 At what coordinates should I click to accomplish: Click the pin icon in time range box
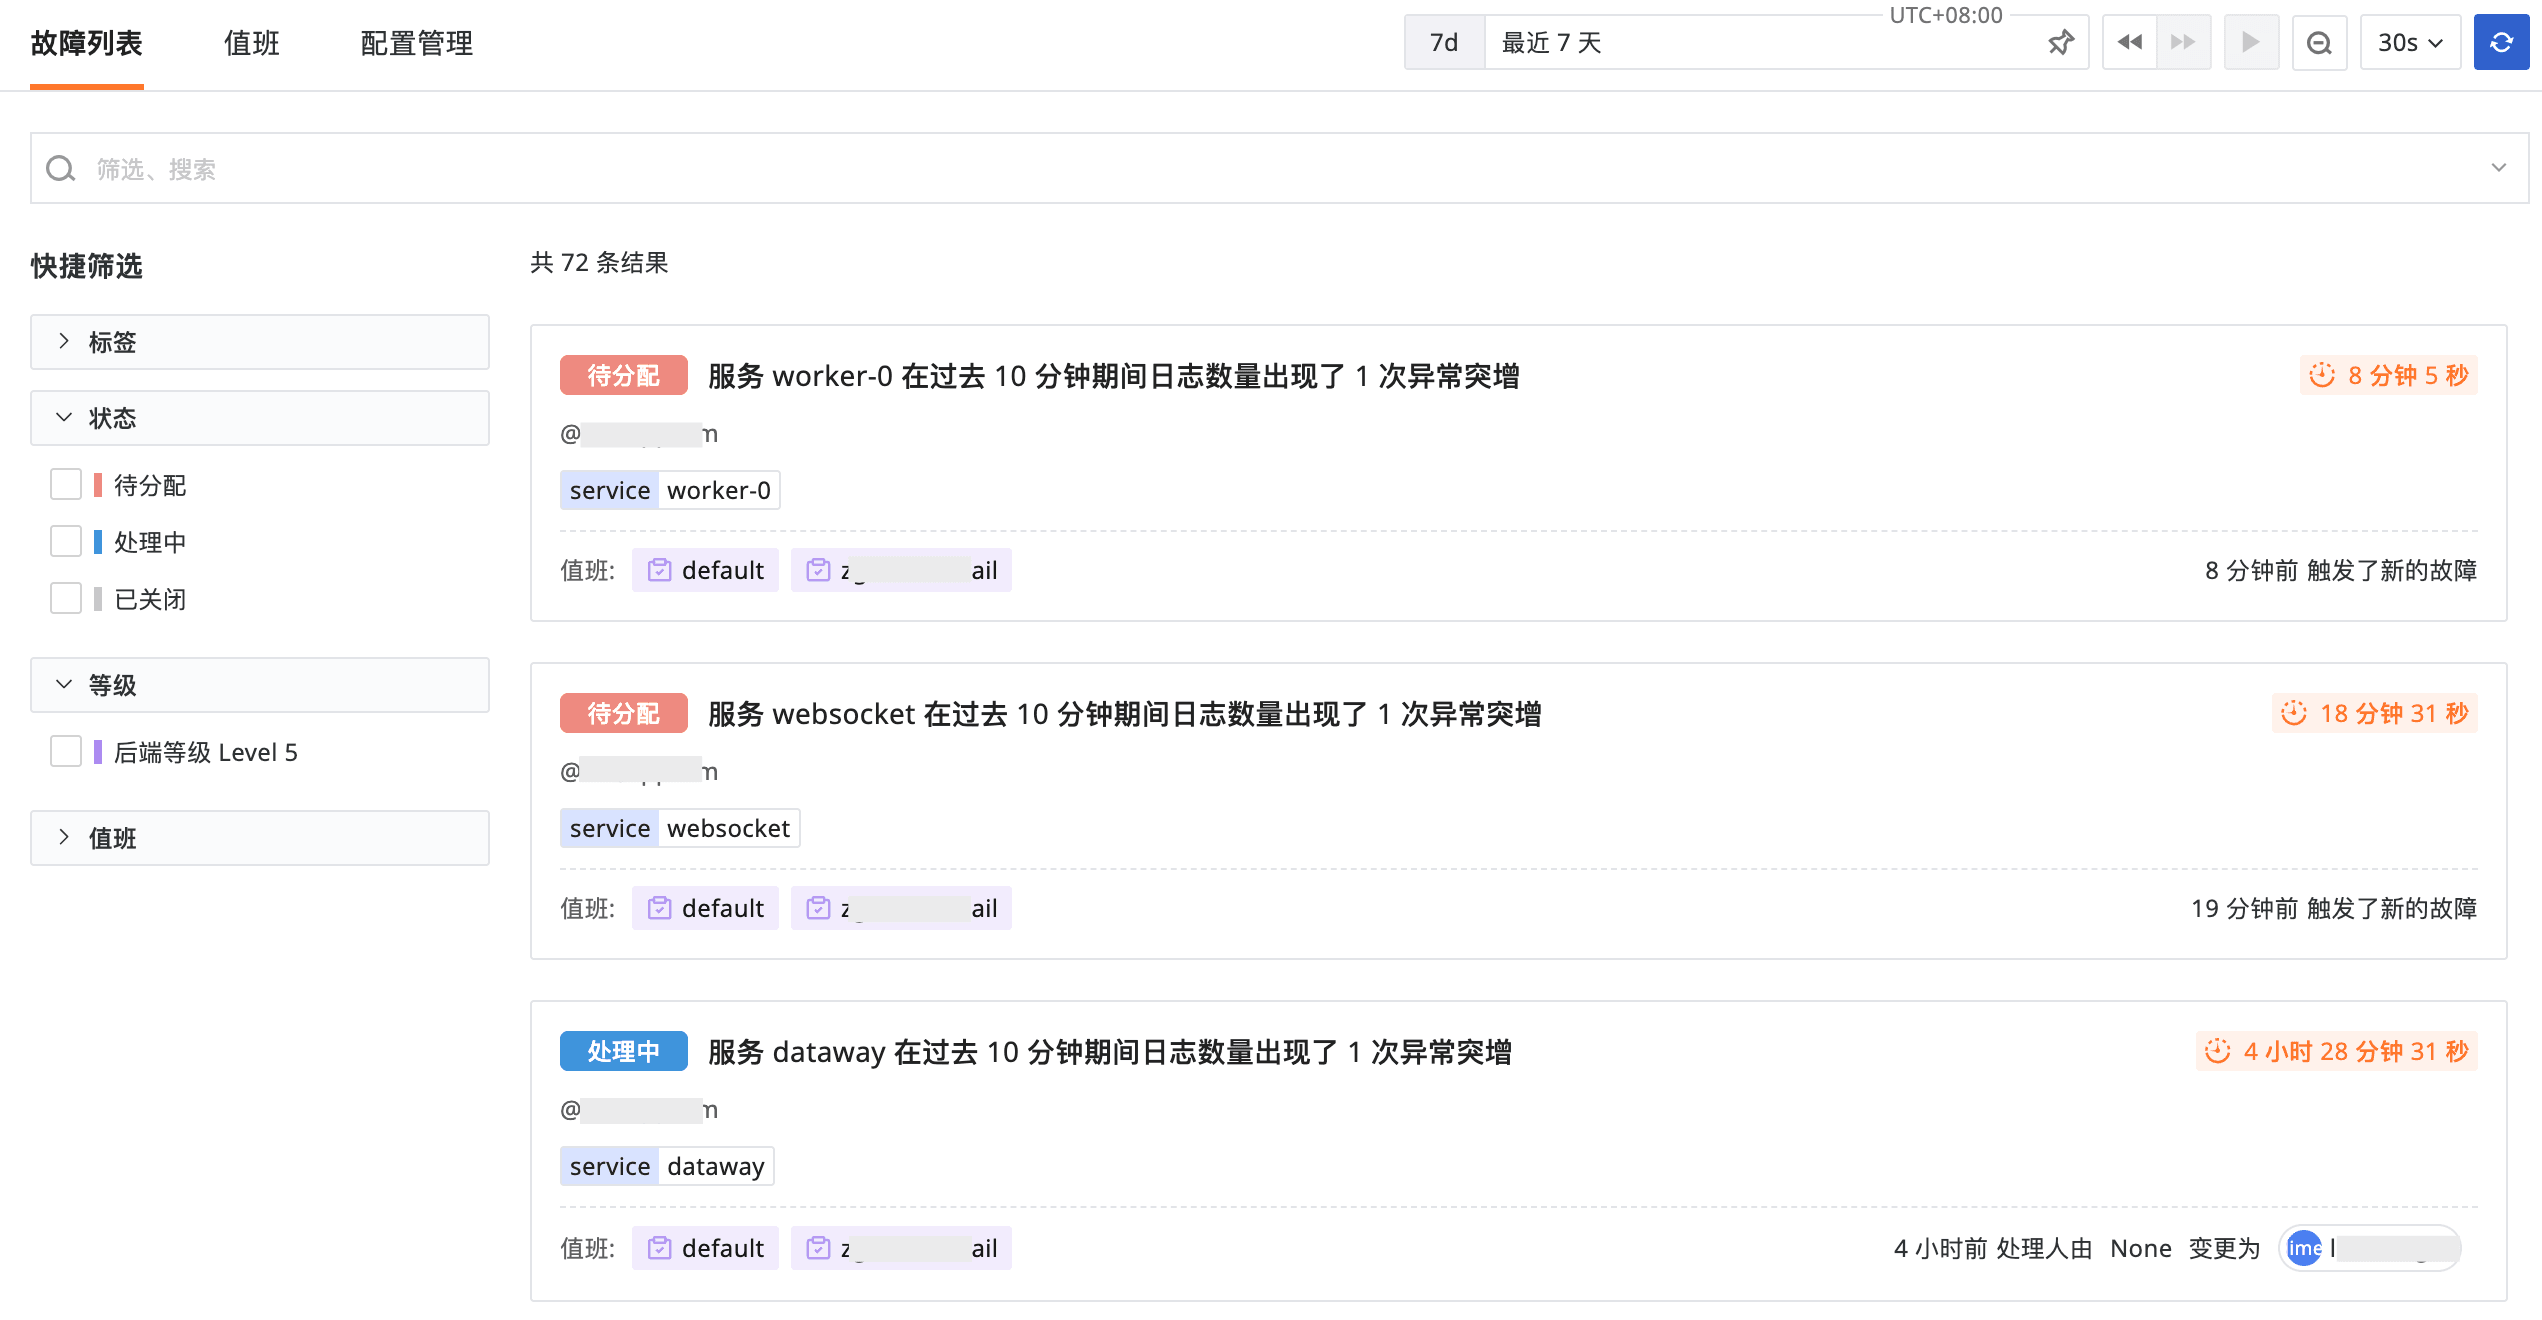[2060, 42]
